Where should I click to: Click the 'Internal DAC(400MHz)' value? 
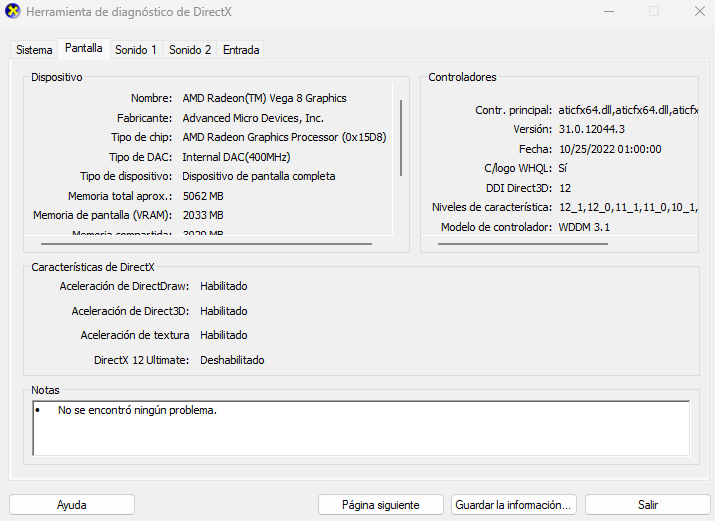point(236,157)
